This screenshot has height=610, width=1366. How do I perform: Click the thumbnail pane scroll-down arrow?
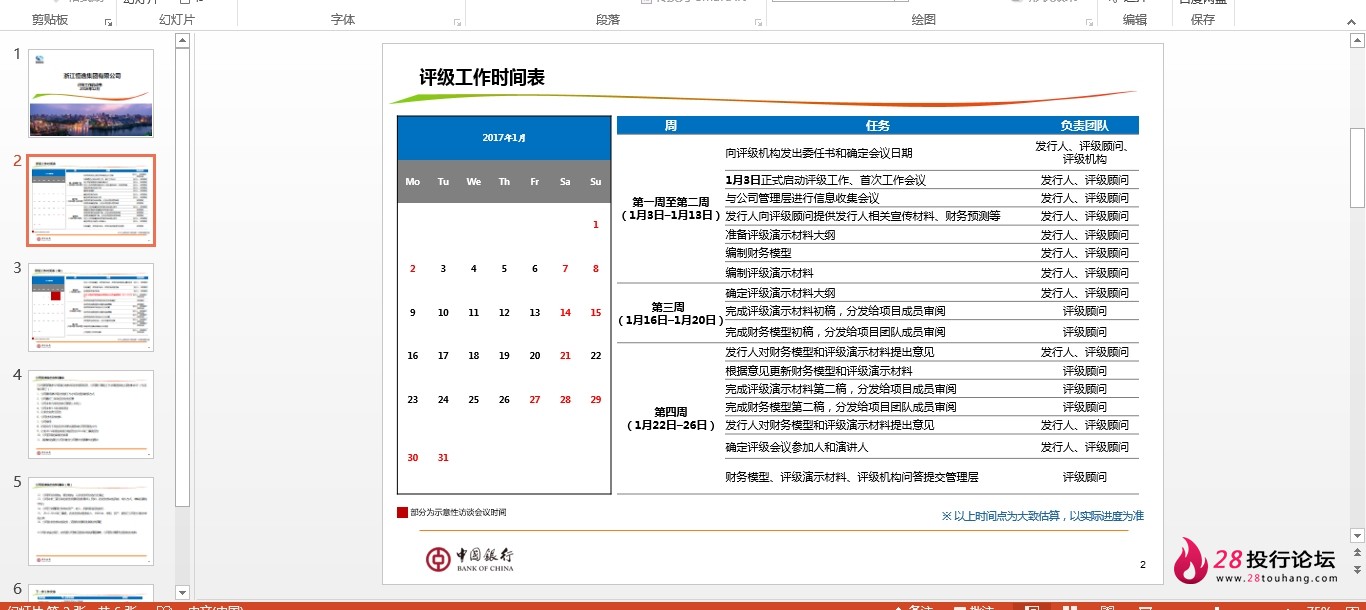click(x=182, y=592)
